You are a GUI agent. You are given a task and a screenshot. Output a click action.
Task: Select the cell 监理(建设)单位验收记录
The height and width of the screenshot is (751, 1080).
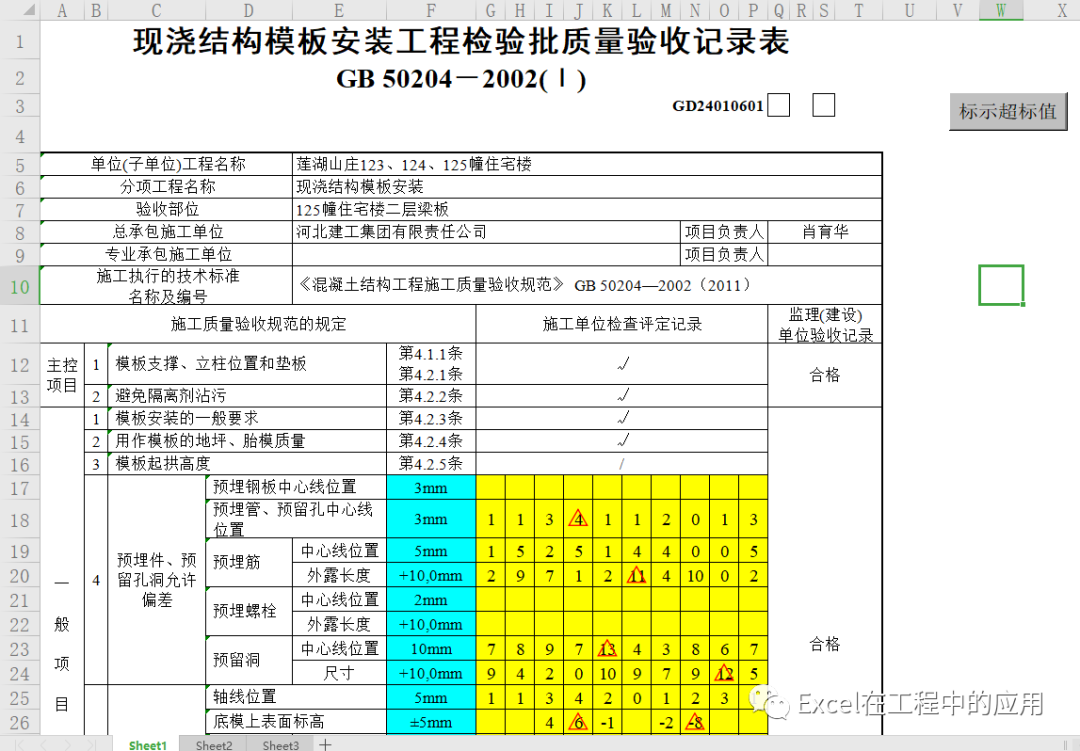click(x=824, y=324)
